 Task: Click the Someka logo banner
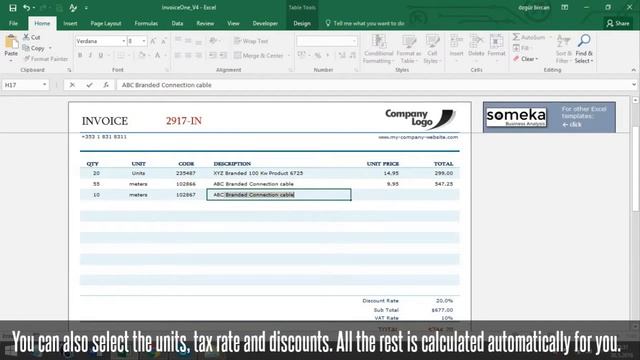tap(549, 117)
